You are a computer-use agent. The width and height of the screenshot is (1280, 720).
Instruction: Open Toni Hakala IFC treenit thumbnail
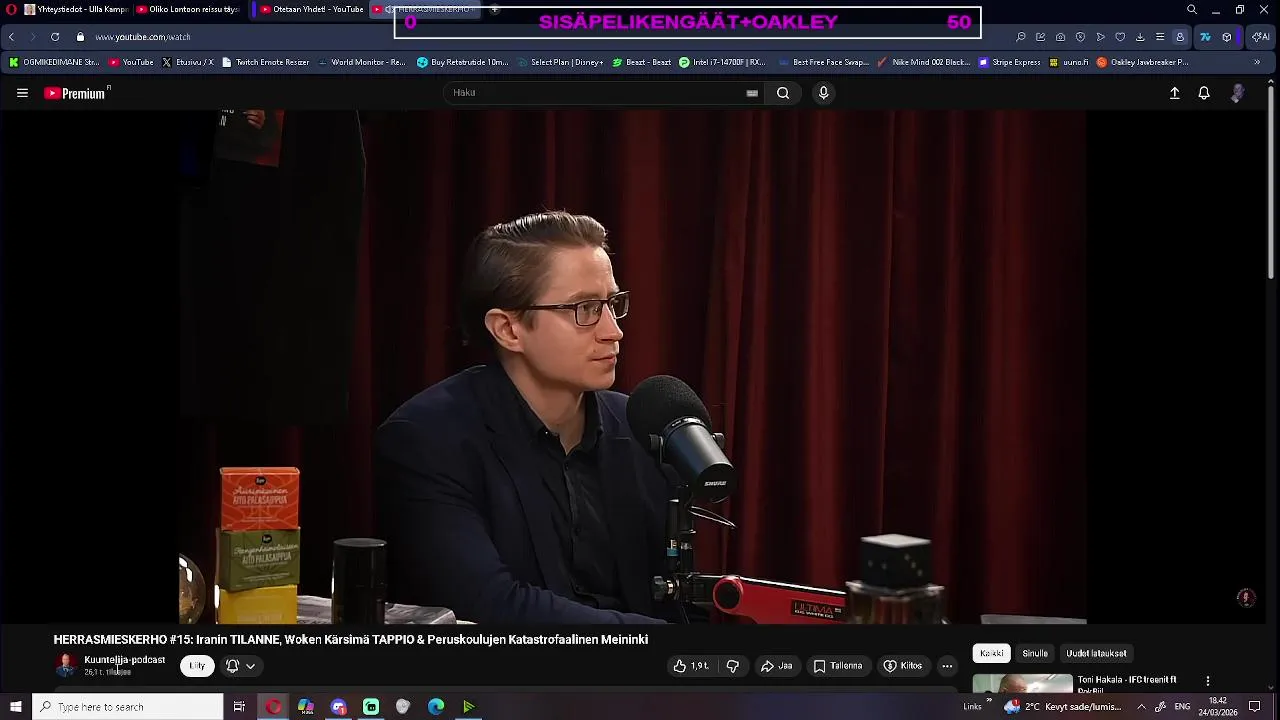[1023, 684]
